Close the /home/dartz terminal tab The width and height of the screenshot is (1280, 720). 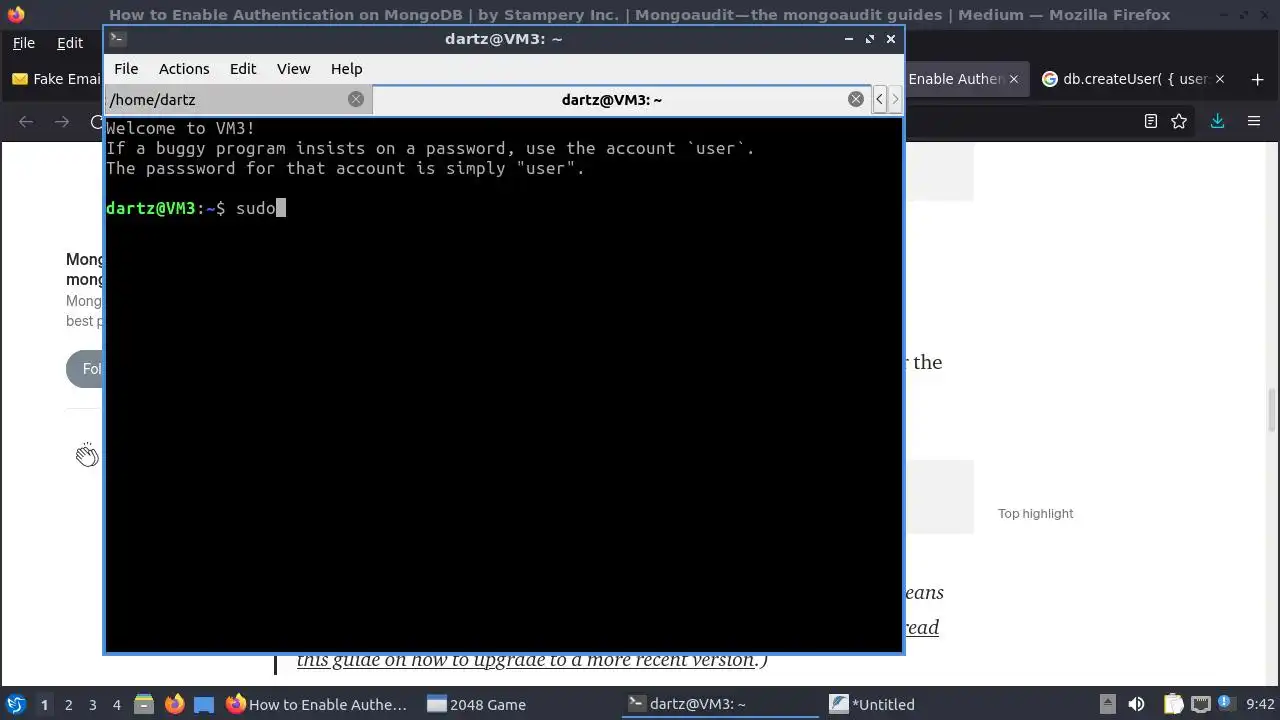pyautogui.click(x=355, y=99)
